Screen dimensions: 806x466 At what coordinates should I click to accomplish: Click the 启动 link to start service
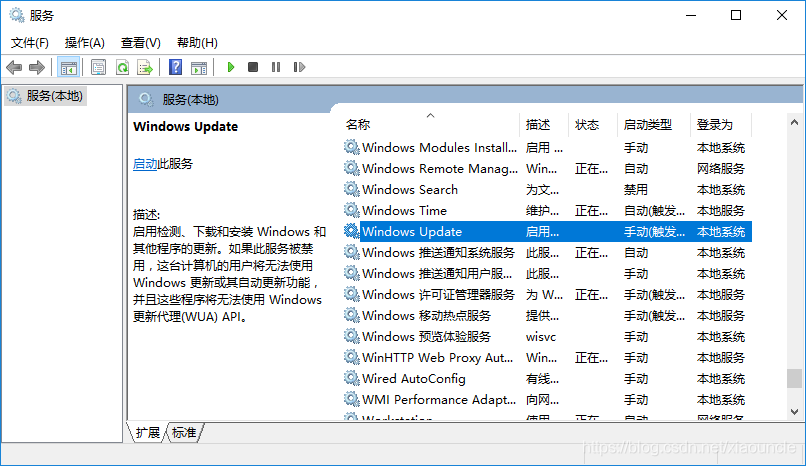pos(145,164)
